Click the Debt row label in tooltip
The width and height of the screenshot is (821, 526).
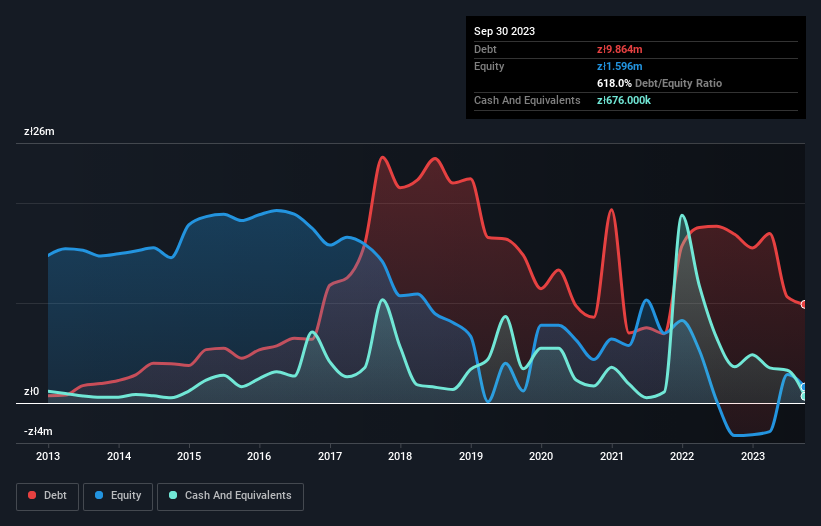pyautogui.click(x=485, y=49)
